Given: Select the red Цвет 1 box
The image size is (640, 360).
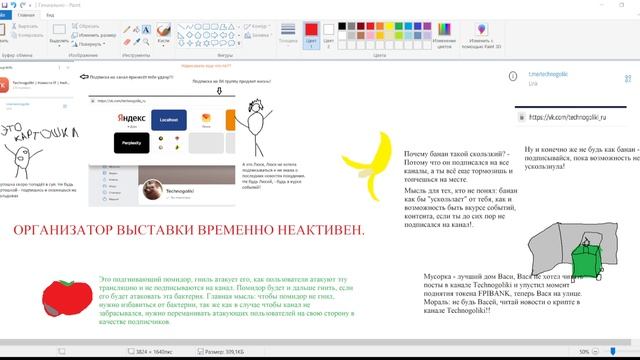Looking at the screenshot, I should [311, 35].
